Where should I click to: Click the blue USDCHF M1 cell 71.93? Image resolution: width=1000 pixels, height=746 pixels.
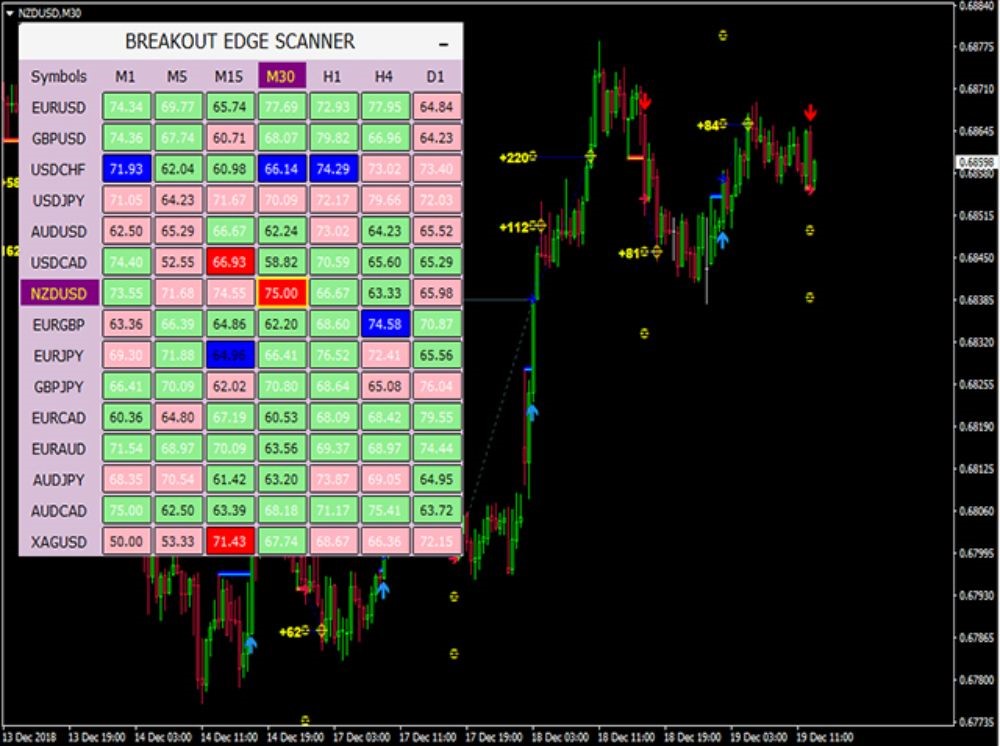(x=126, y=168)
